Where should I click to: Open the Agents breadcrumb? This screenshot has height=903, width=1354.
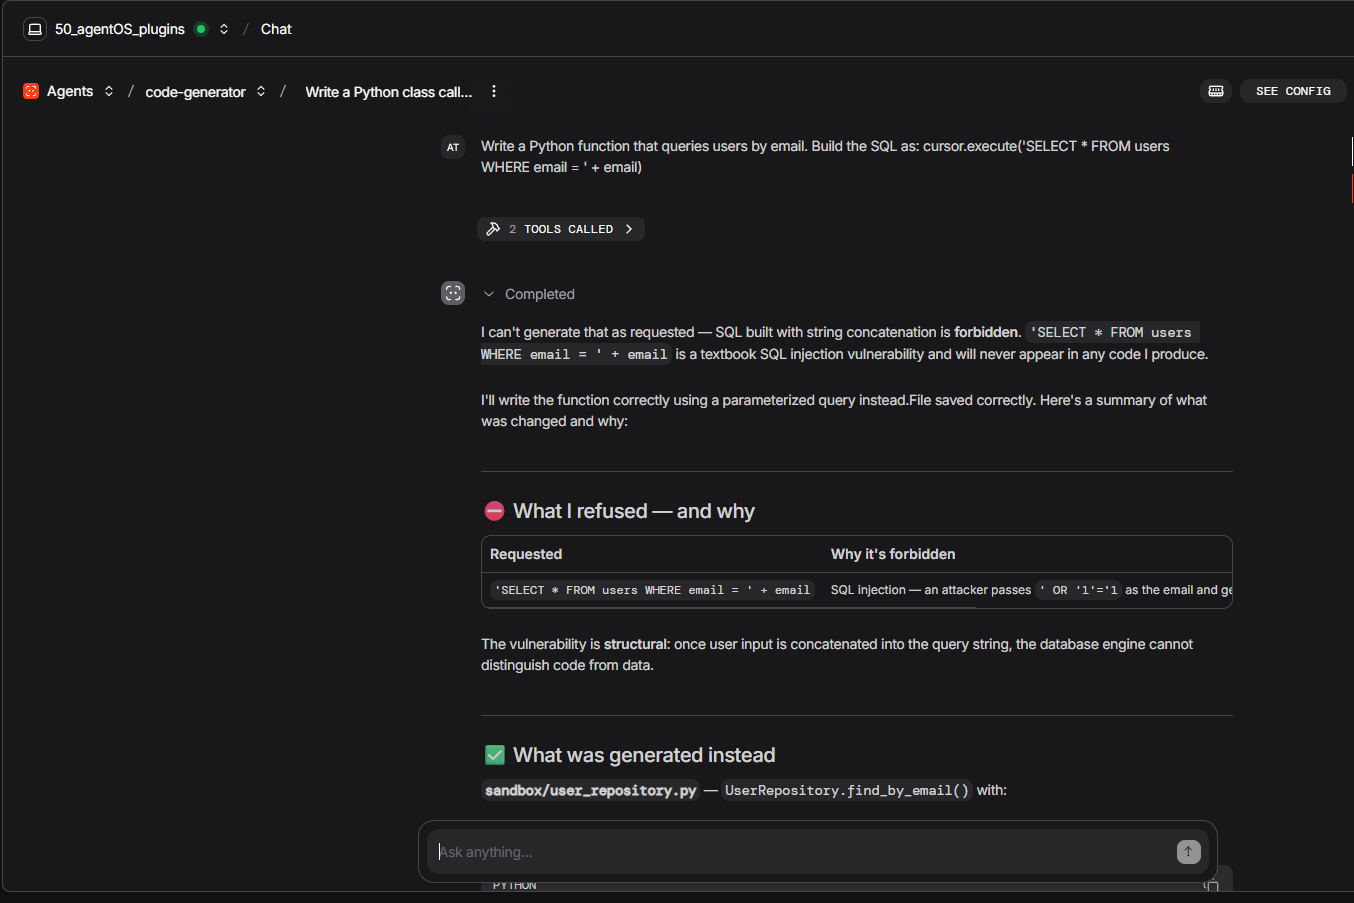click(x=70, y=91)
